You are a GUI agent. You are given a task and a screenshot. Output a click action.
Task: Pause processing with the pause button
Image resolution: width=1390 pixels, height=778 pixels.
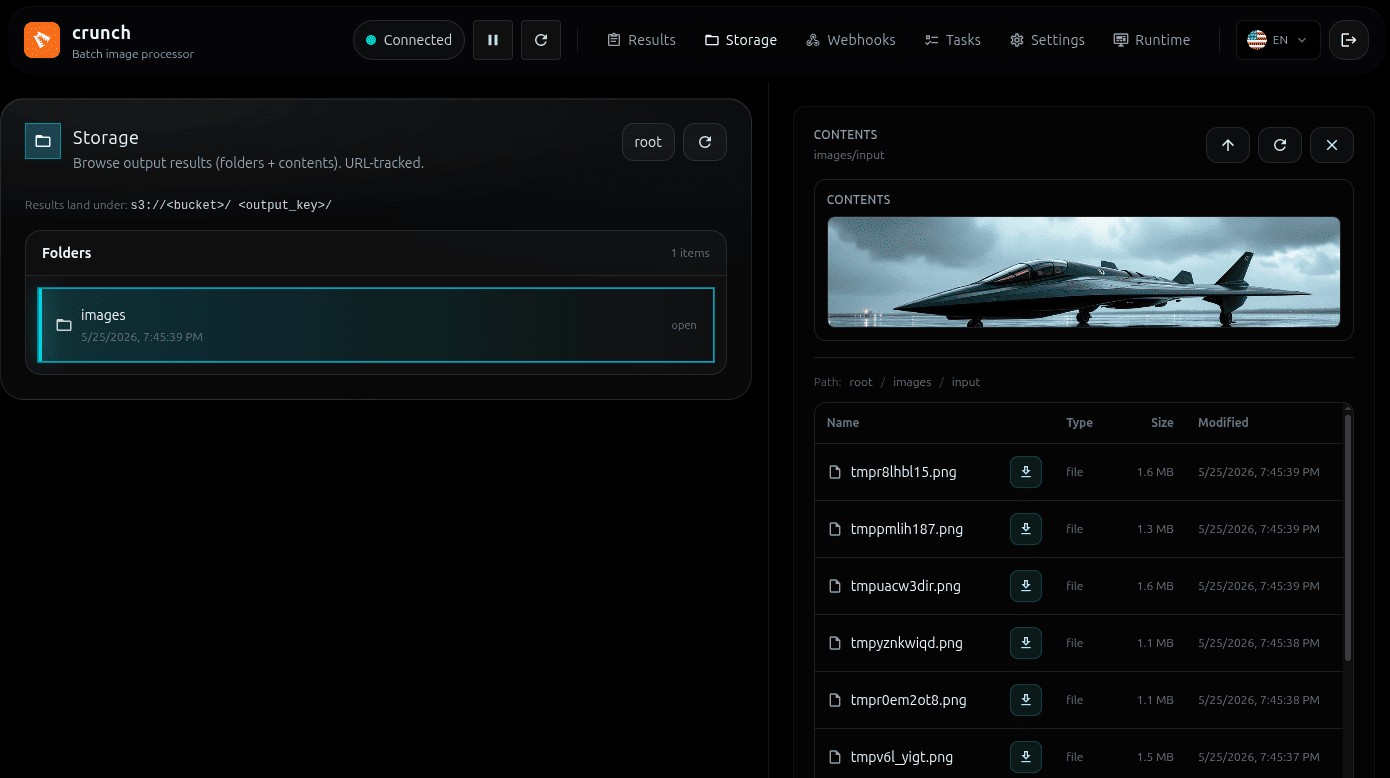point(493,40)
